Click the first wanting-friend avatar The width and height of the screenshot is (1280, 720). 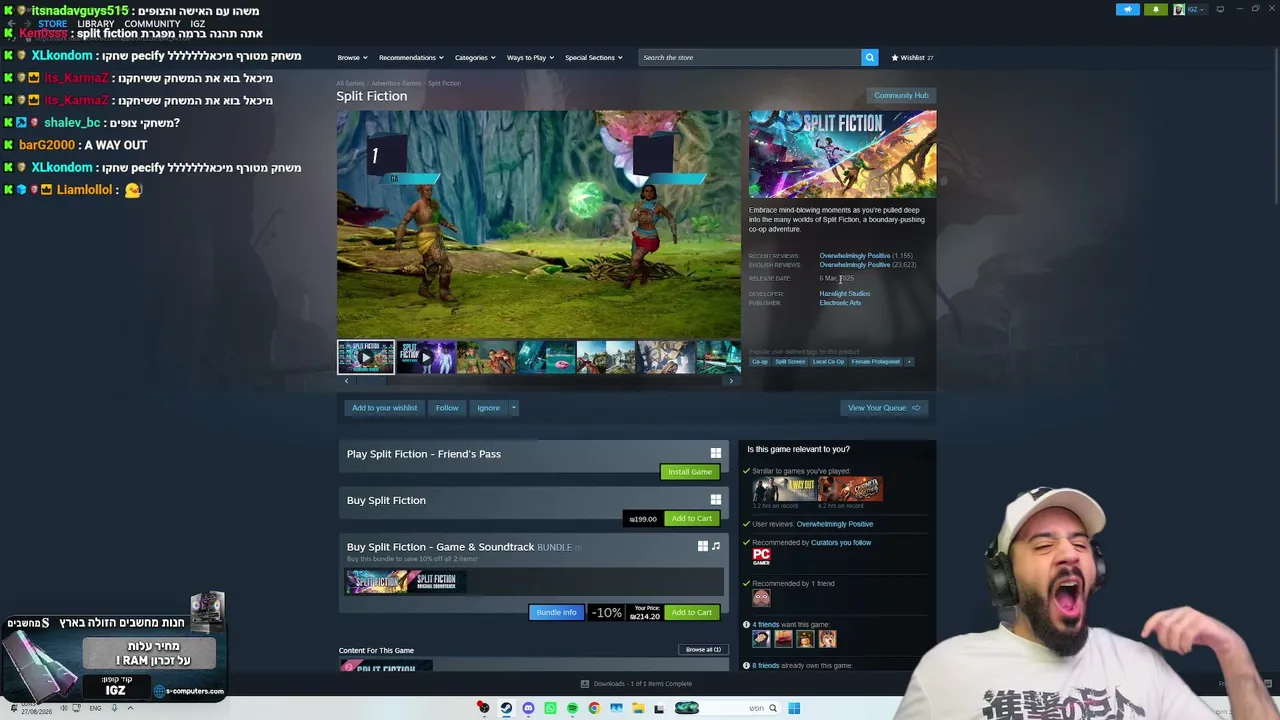coord(761,639)
